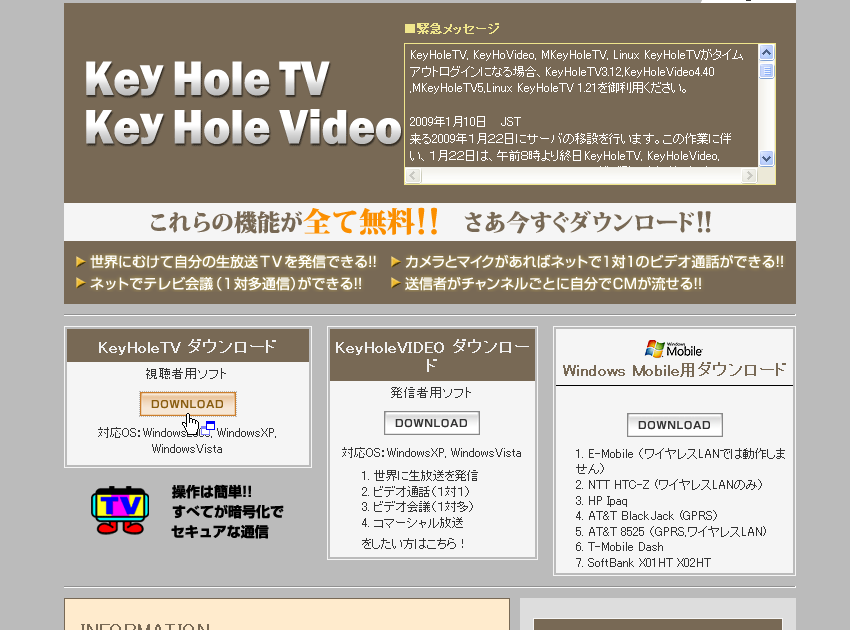Click device entry AT&T 8525
Screen dimensions: 850x630
[671, 531]
